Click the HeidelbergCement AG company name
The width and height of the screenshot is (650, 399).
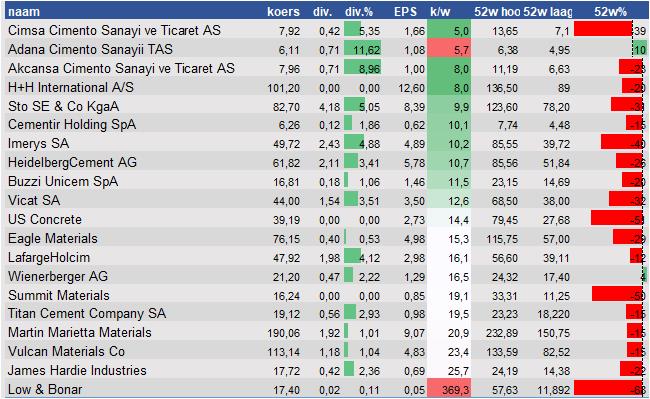(72, 162)
